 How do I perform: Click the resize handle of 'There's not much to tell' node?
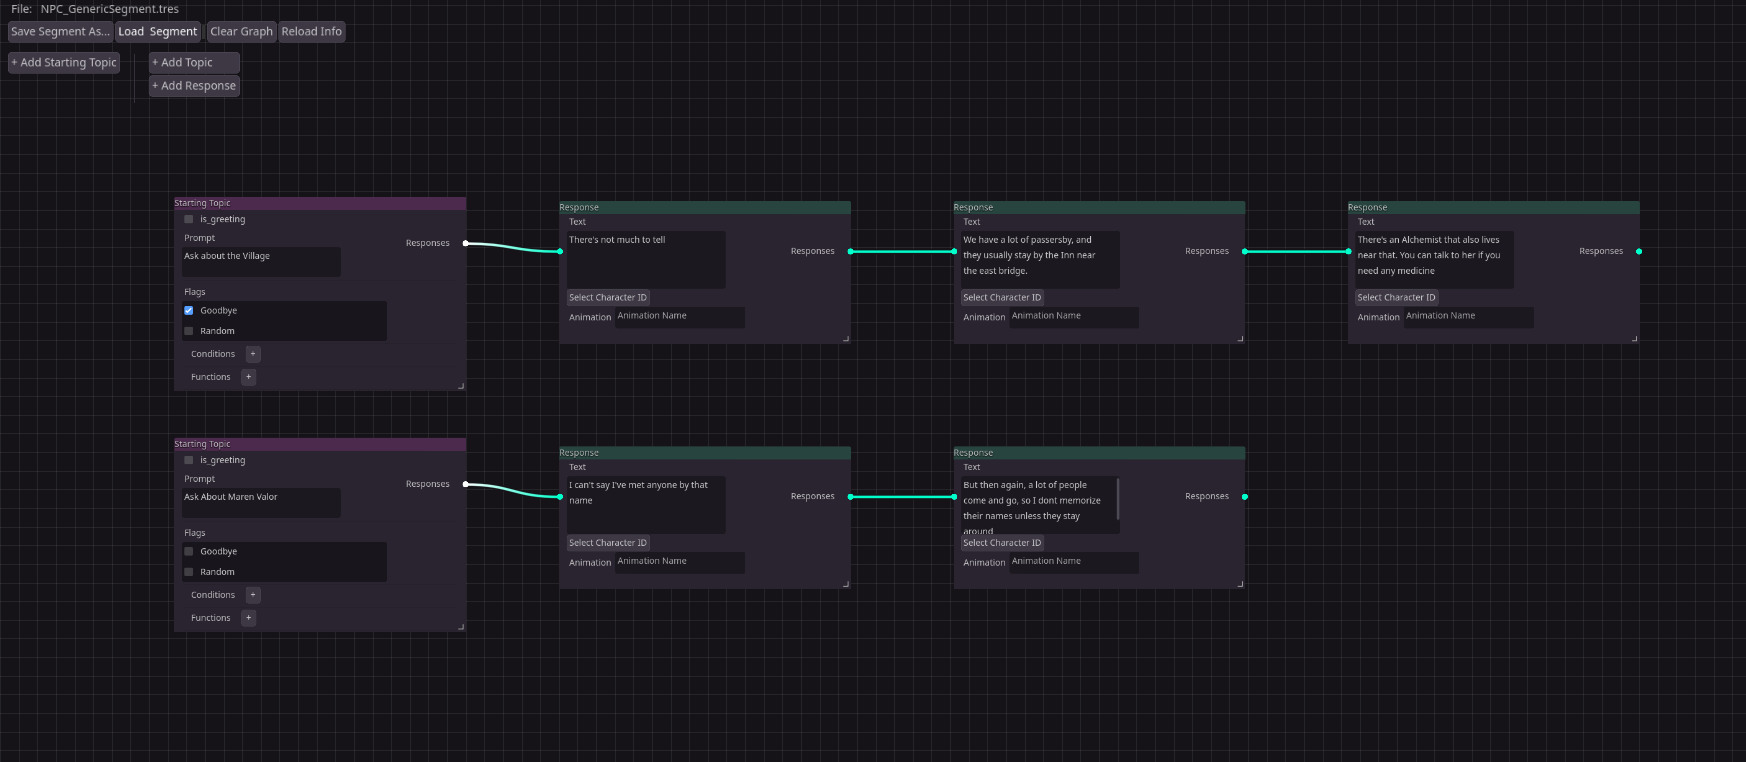(x=846, y=339)
